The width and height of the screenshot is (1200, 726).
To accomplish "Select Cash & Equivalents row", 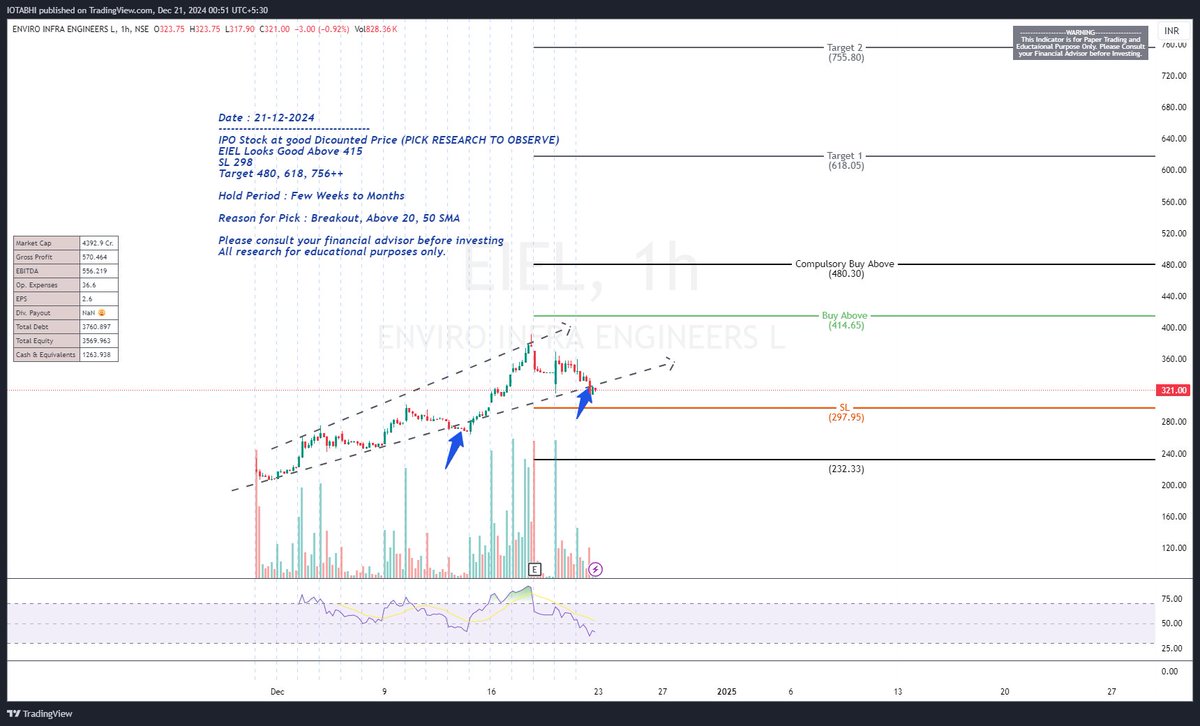I will tap(65, 354).
